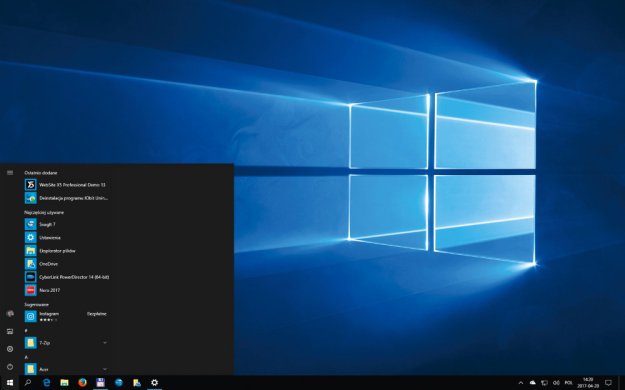The width and height of the screenshot is (625, 390).
Task: Open the blue globe app on taskbar
Action: tap(119, 383)
